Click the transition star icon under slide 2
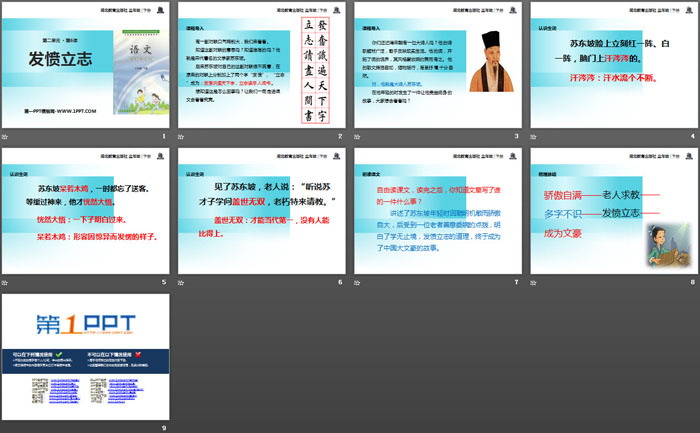The width and height of the screenshot is (700, 433). coord(181,137)
